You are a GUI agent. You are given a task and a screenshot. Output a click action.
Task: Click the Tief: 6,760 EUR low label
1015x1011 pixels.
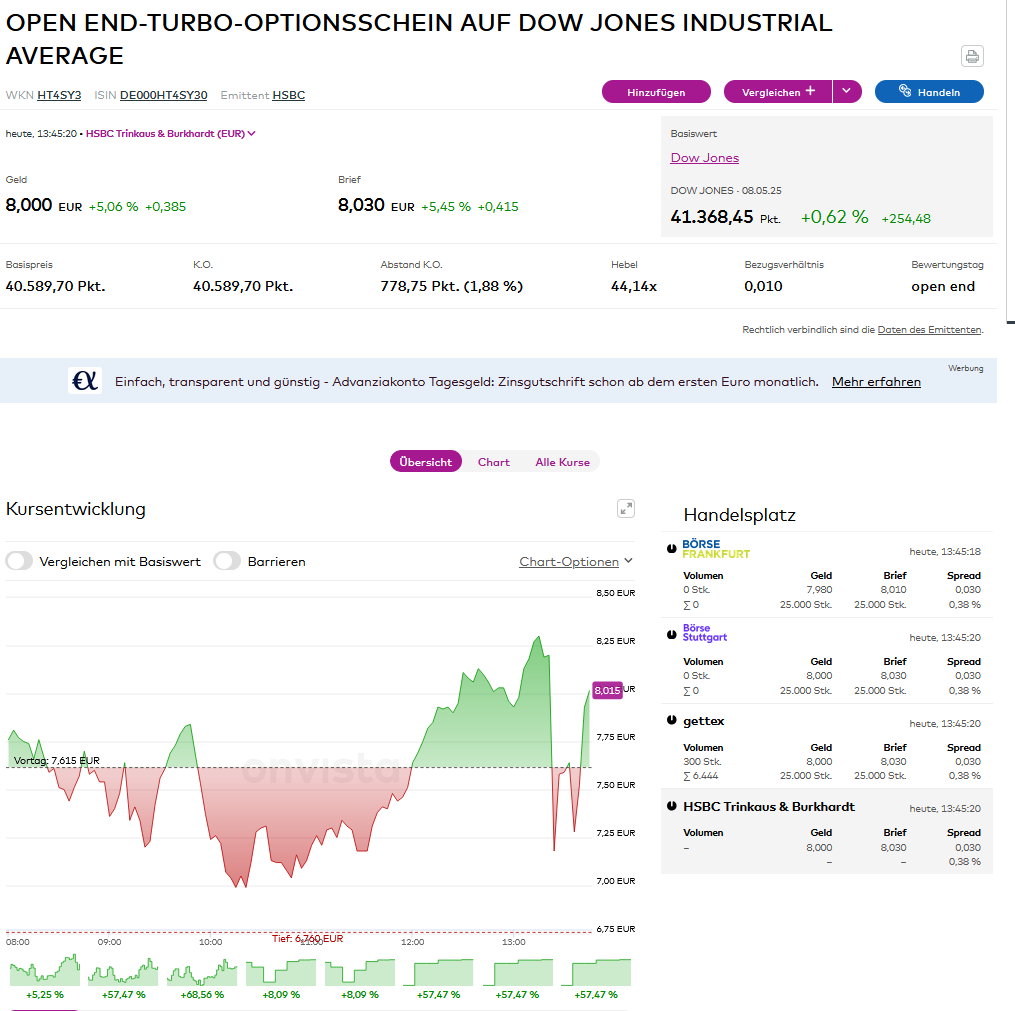(x=307, y=939)
